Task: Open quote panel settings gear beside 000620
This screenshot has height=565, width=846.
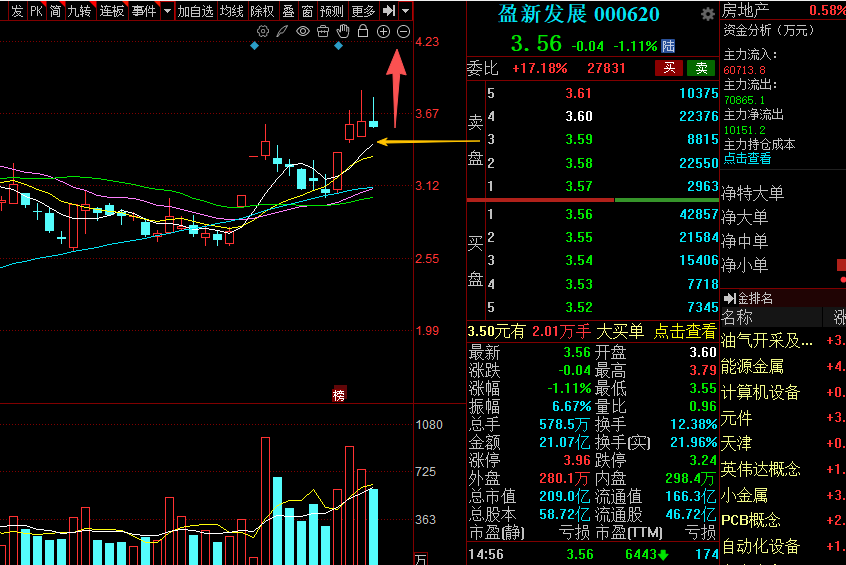Action: tap(707, 15)
